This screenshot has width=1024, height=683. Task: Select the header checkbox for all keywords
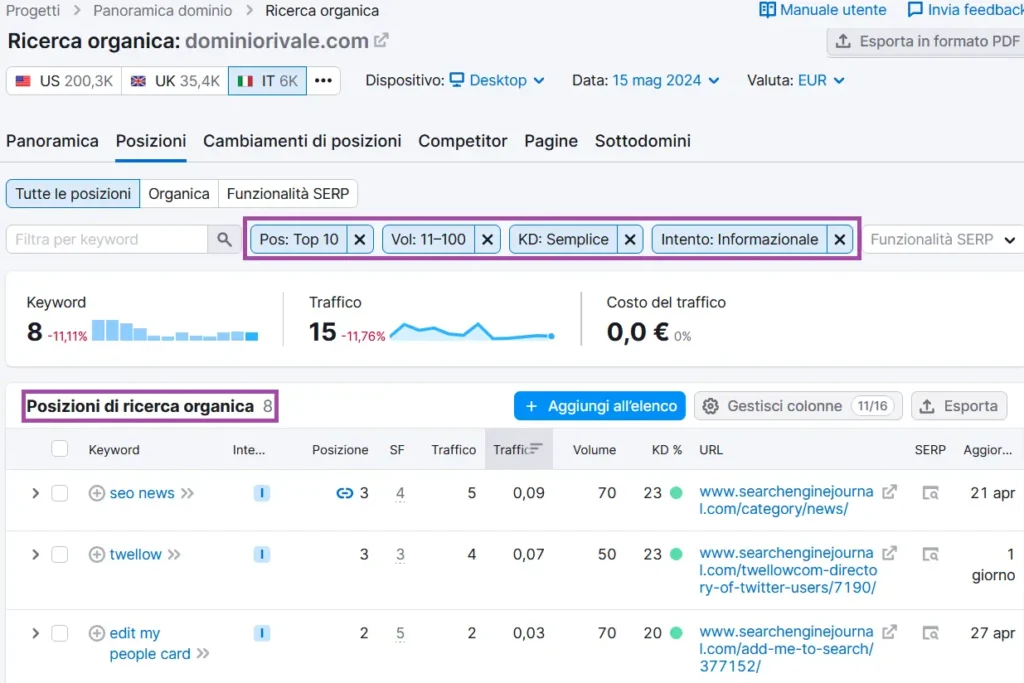(60, 449)
